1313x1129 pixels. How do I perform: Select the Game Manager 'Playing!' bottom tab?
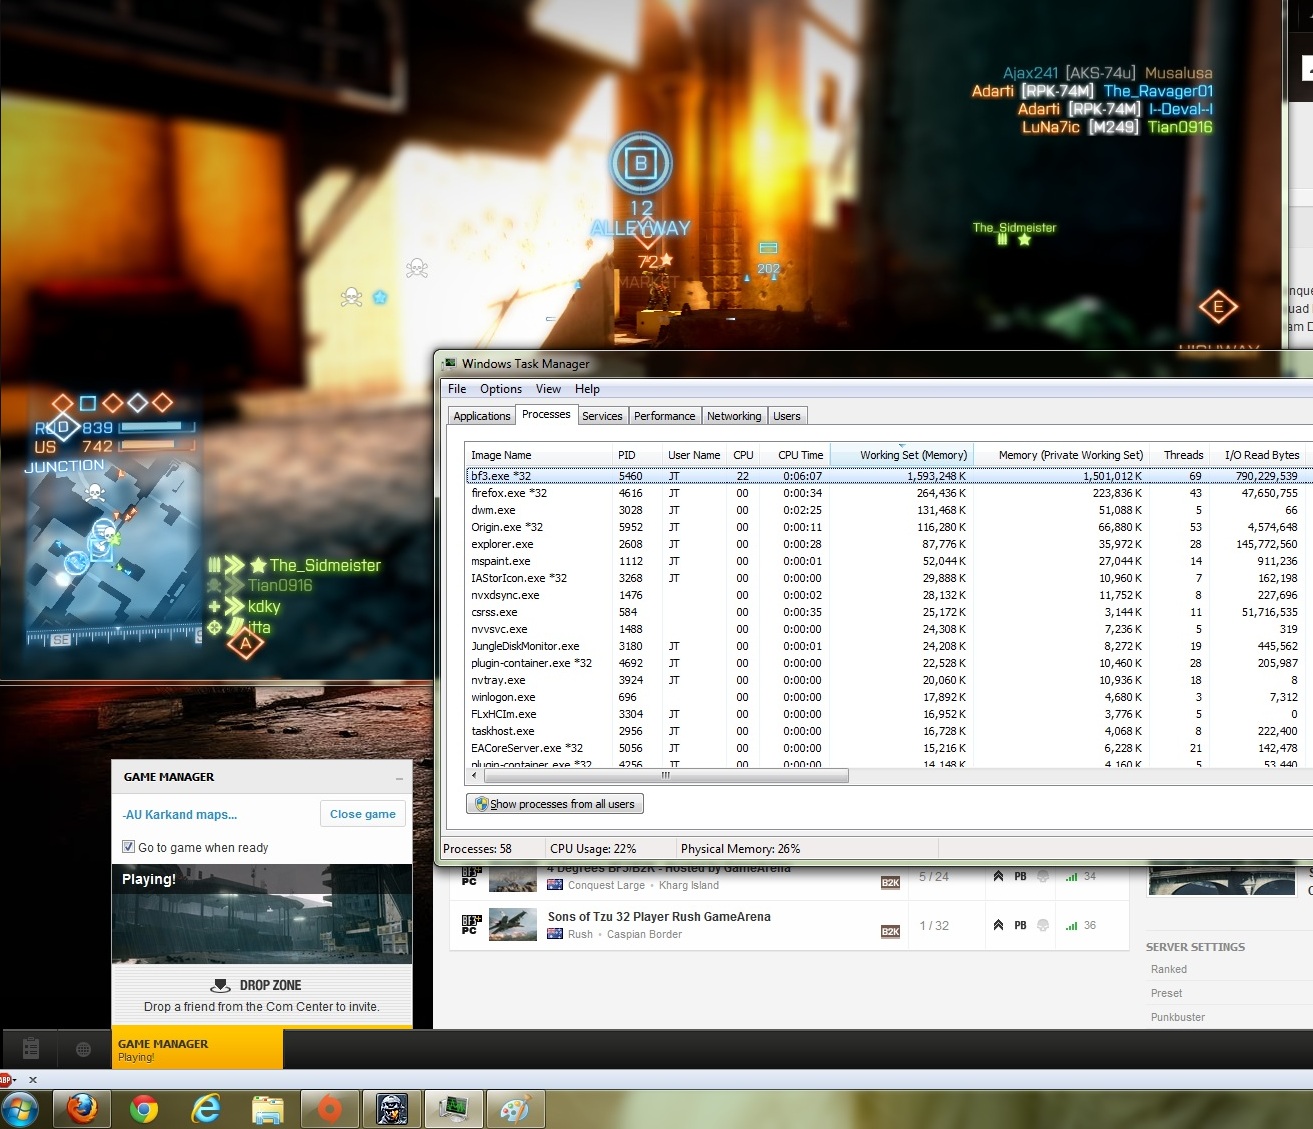point(197,1049)
